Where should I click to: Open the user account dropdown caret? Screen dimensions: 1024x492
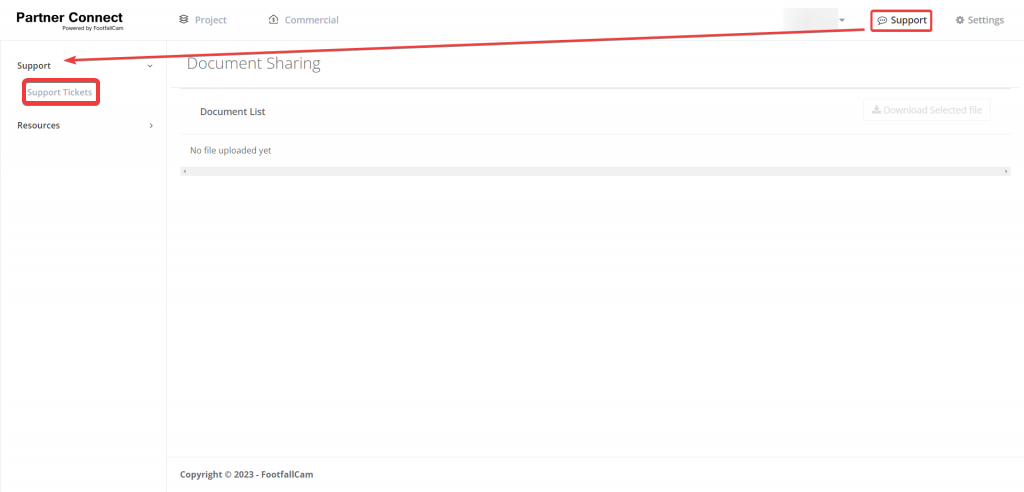[842, 20]
